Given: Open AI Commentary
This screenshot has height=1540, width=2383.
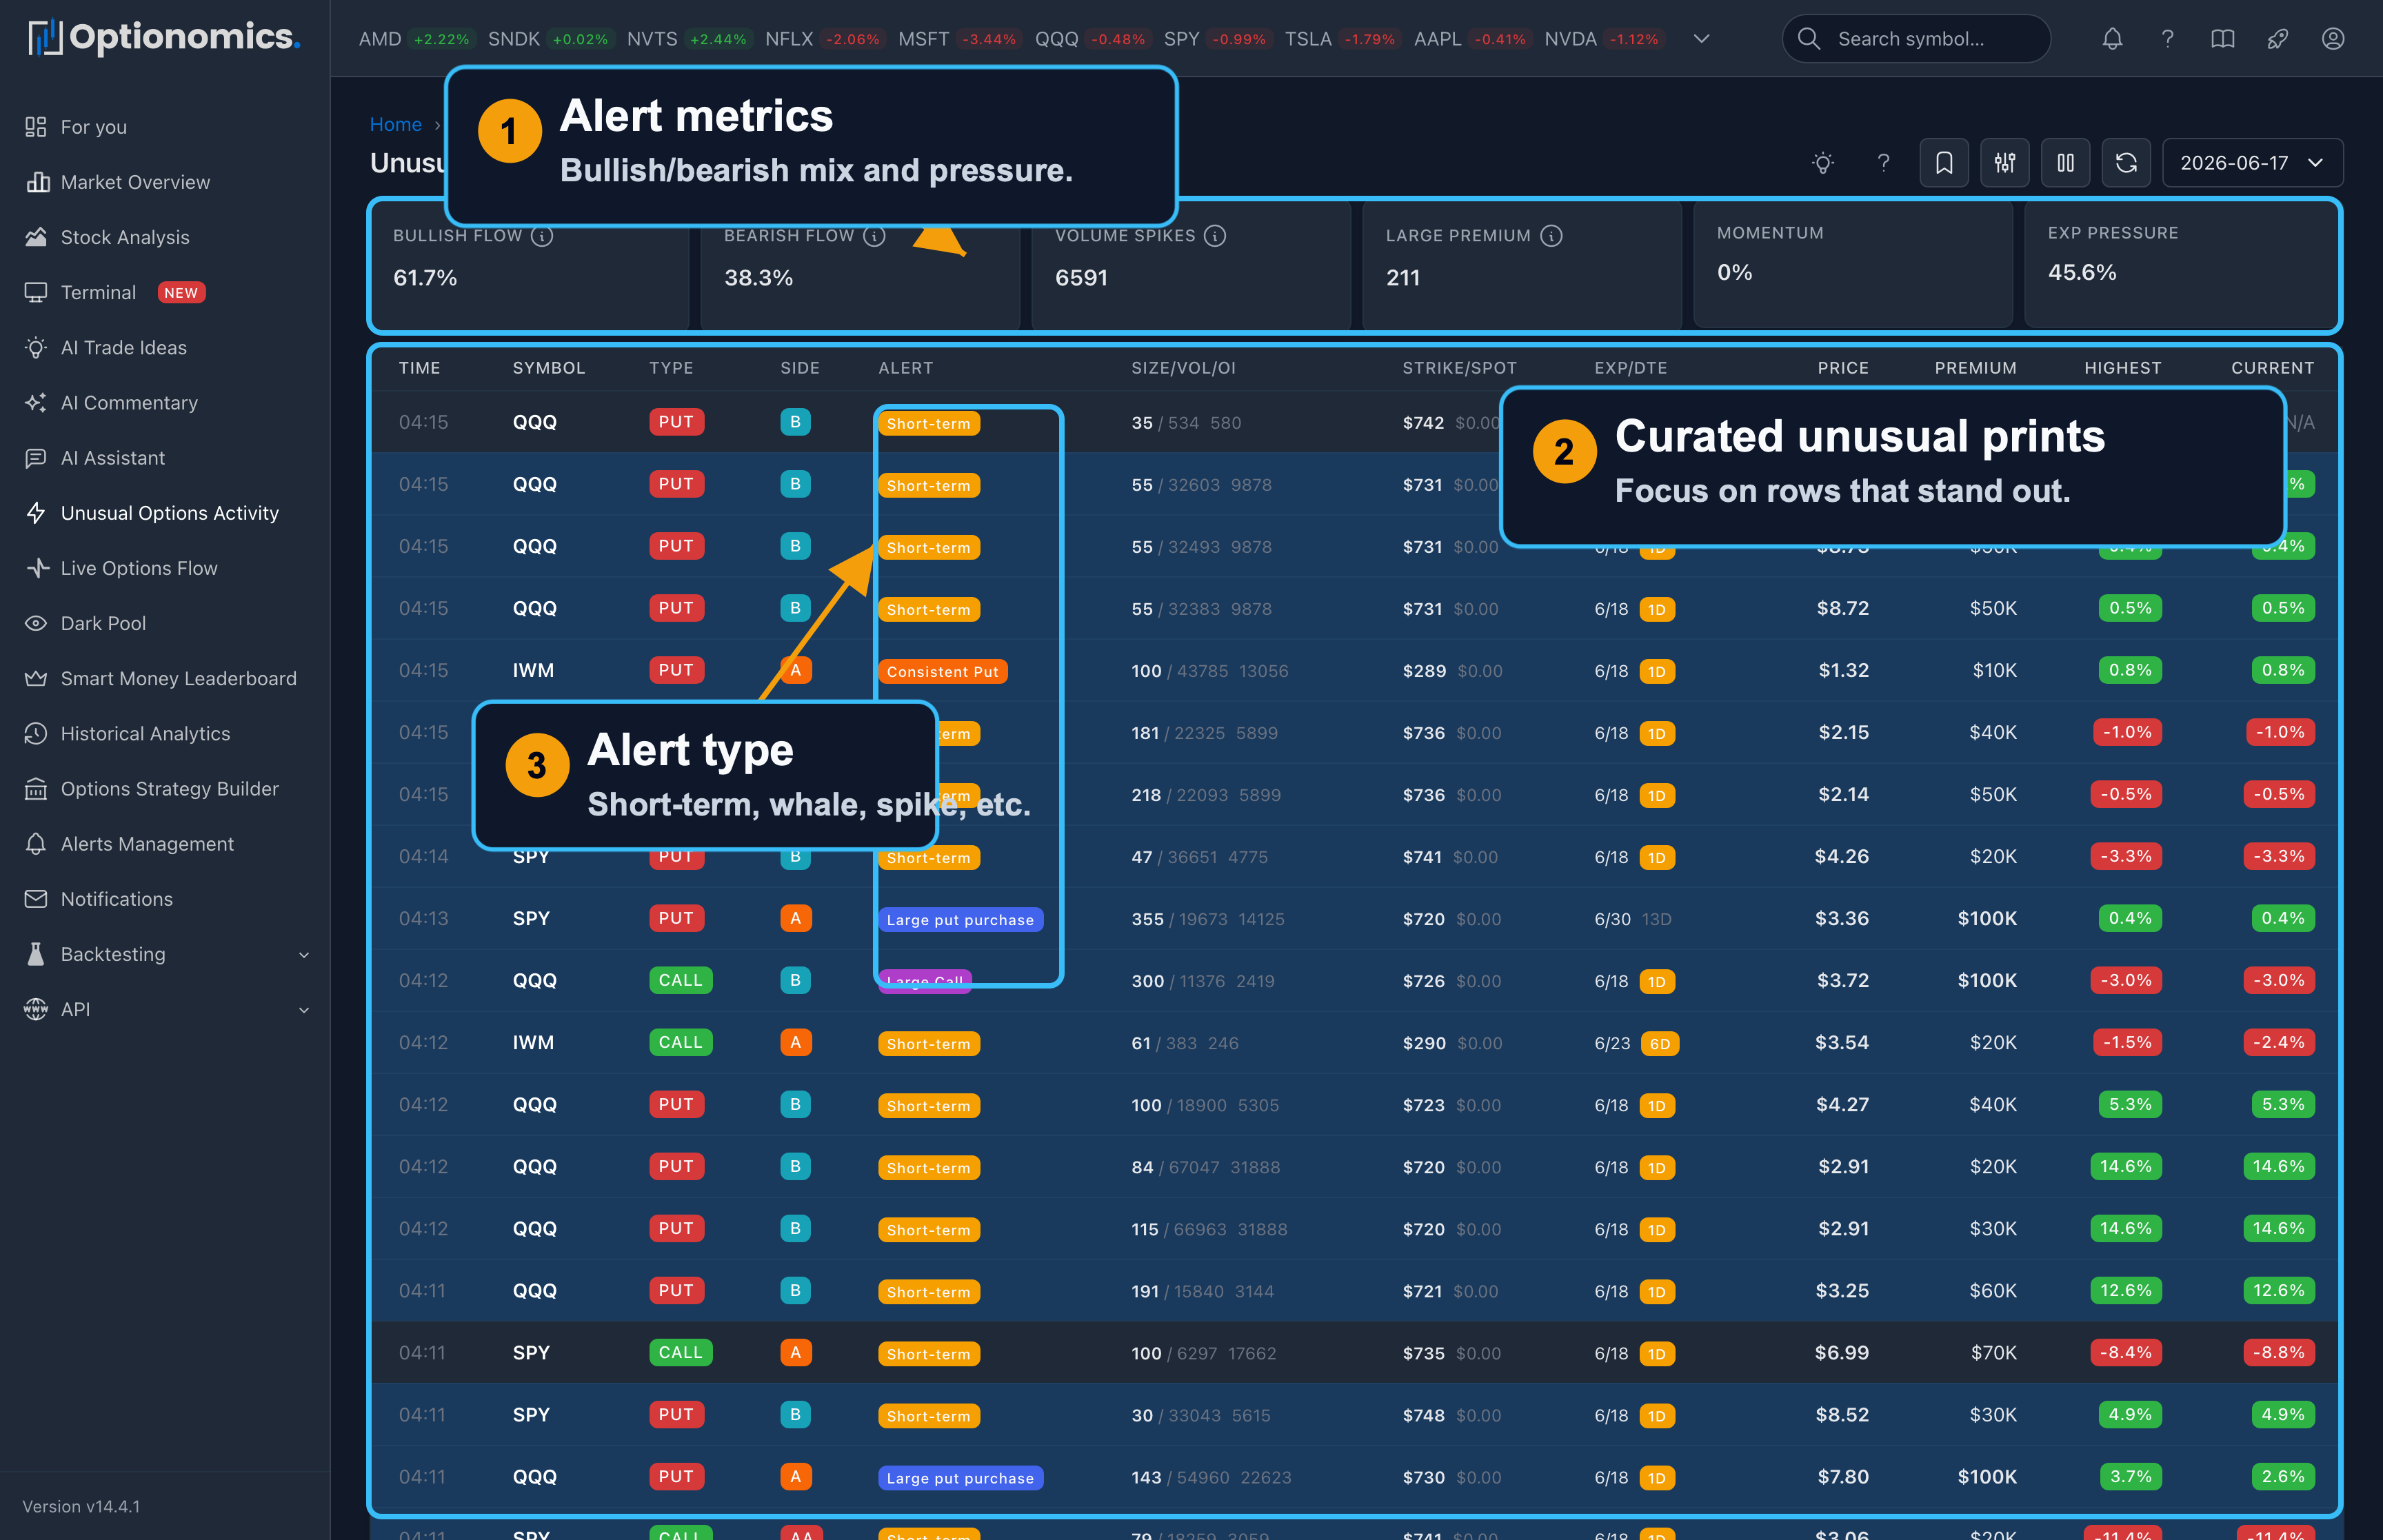Looking at the screenshot, I should pos(129,402).
